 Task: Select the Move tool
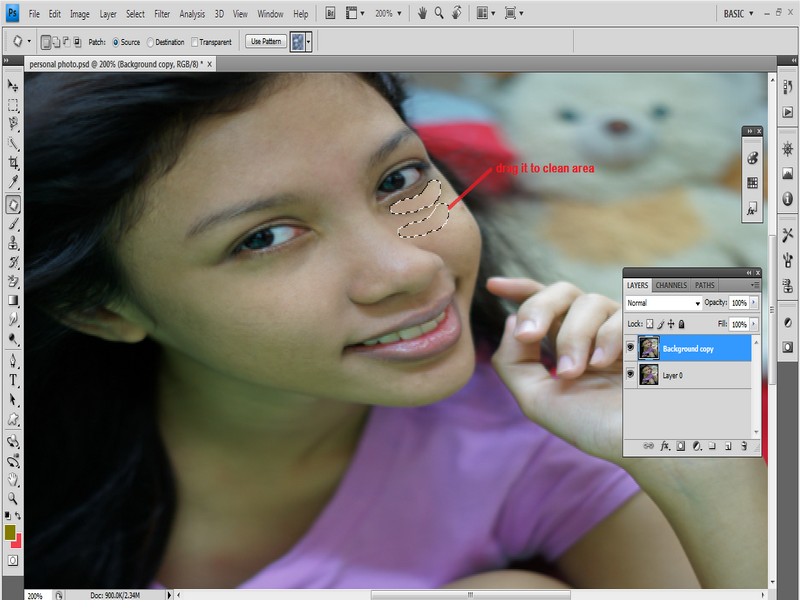coord(14,86)
